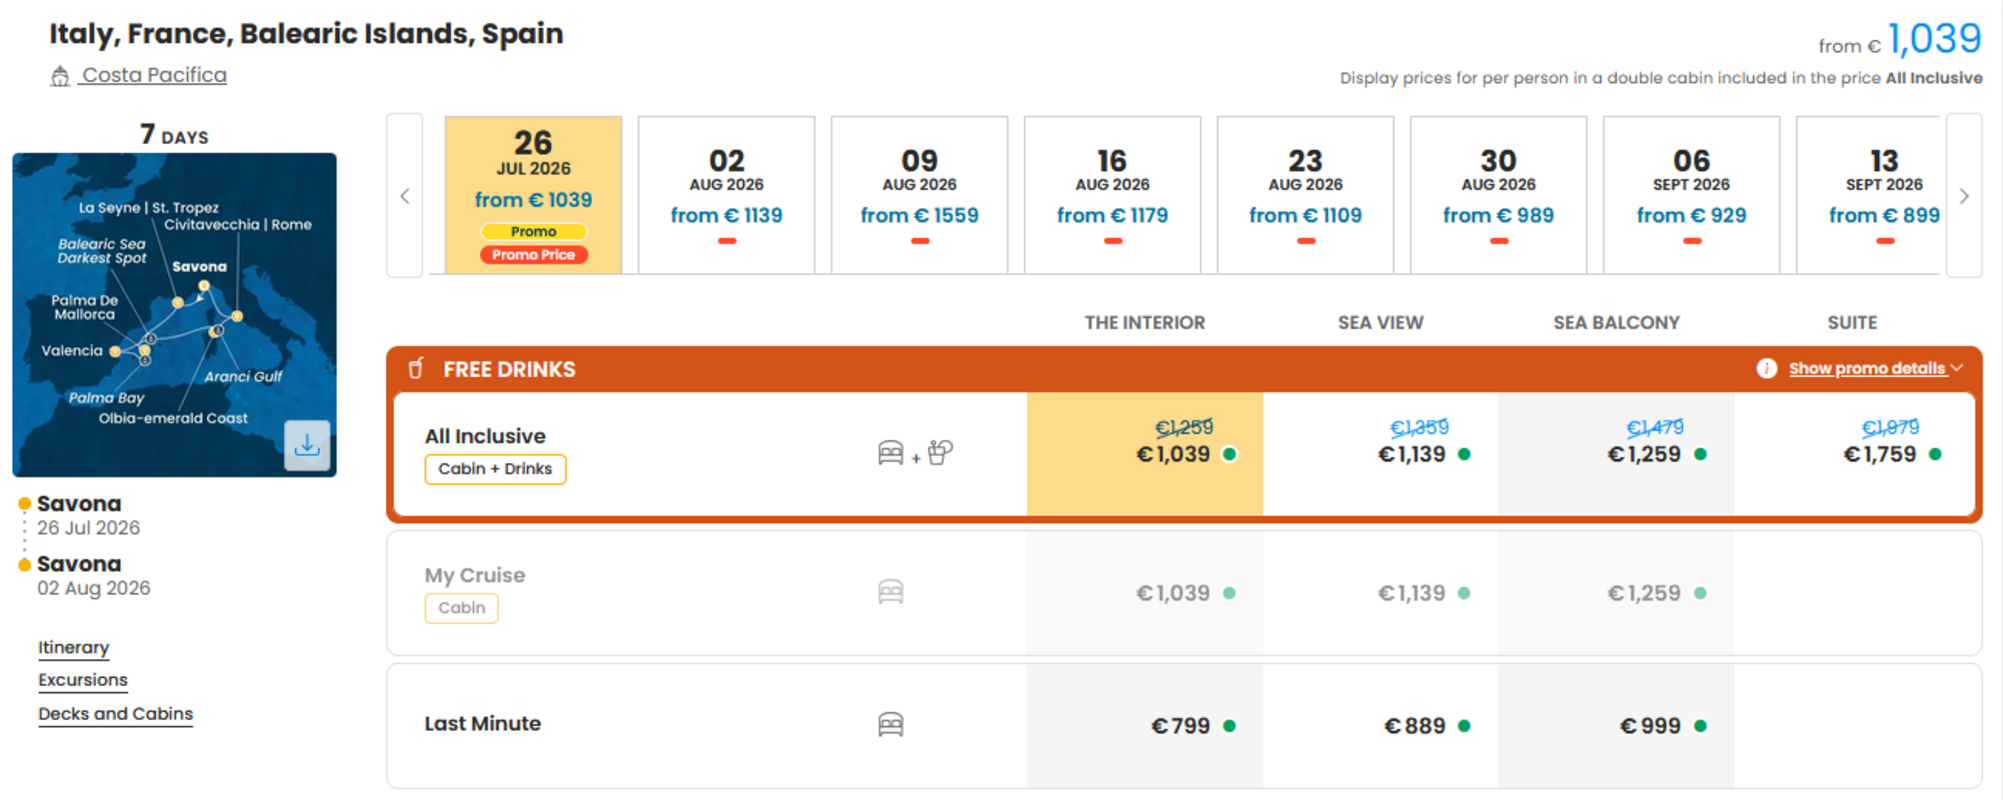Click the yellow Promo badge
This screenshot has width=2003, height=800.
(533, 231)
